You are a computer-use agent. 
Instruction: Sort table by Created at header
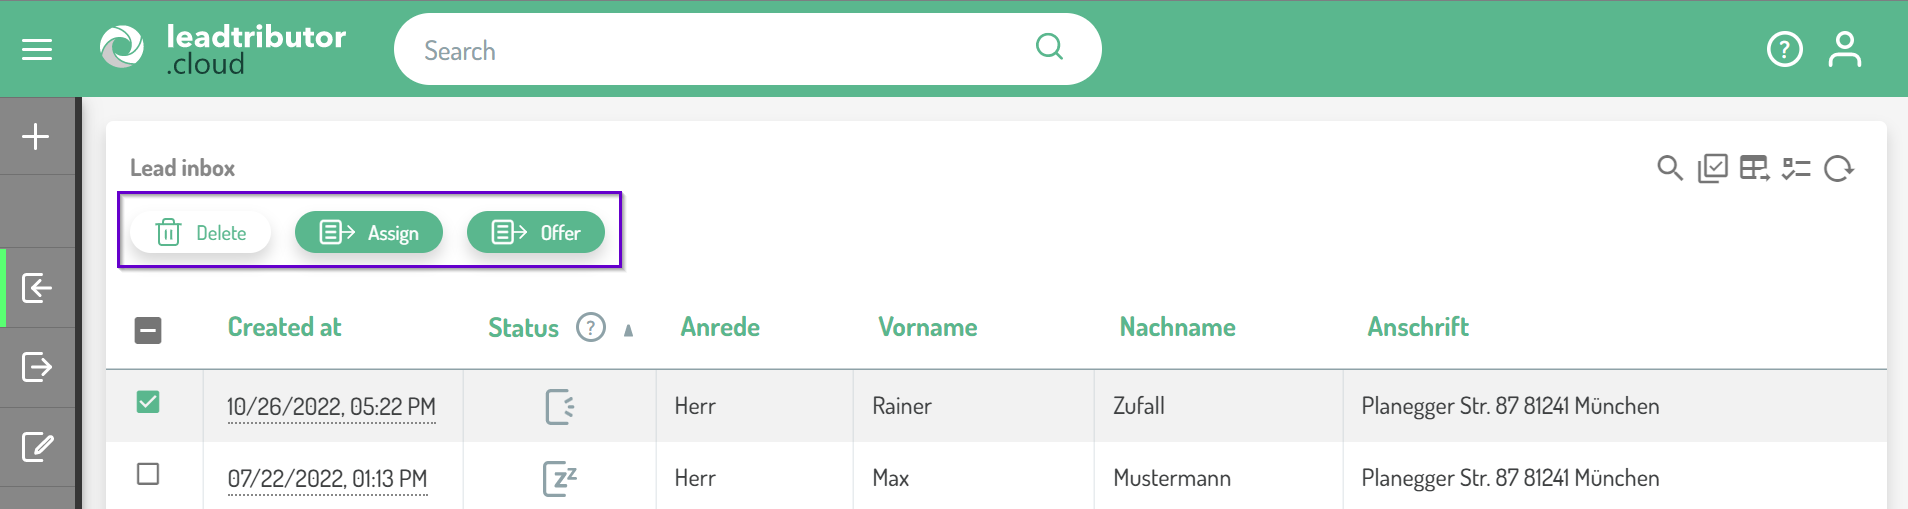[284, 327]
